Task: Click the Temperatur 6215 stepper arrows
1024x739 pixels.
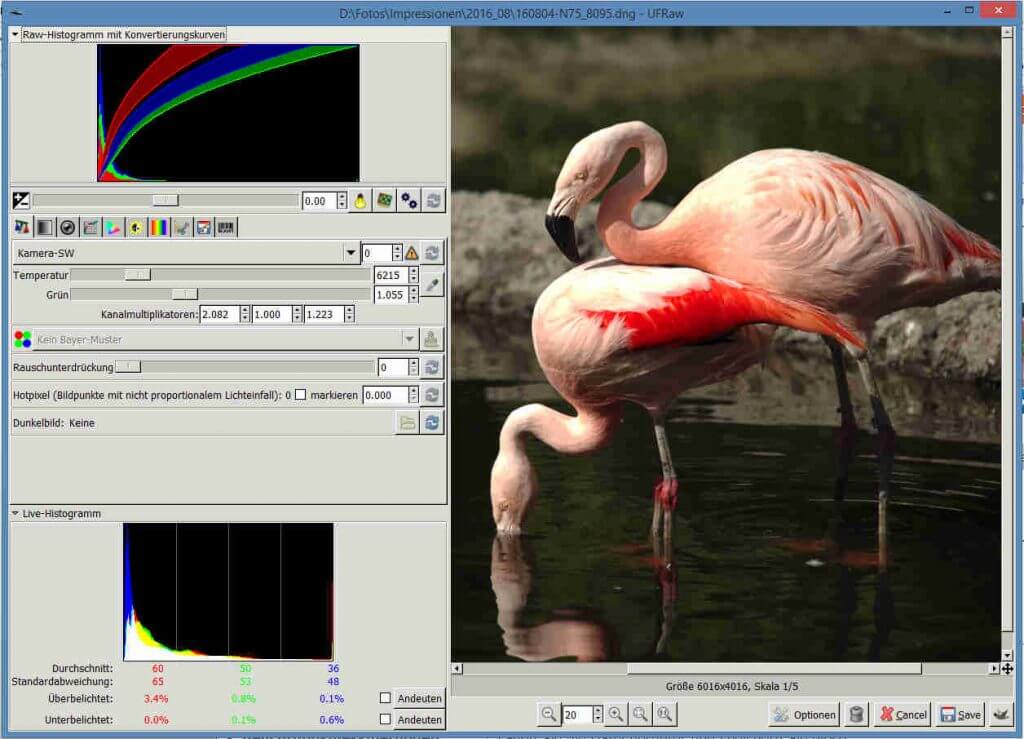Action: tap(413, 275)
